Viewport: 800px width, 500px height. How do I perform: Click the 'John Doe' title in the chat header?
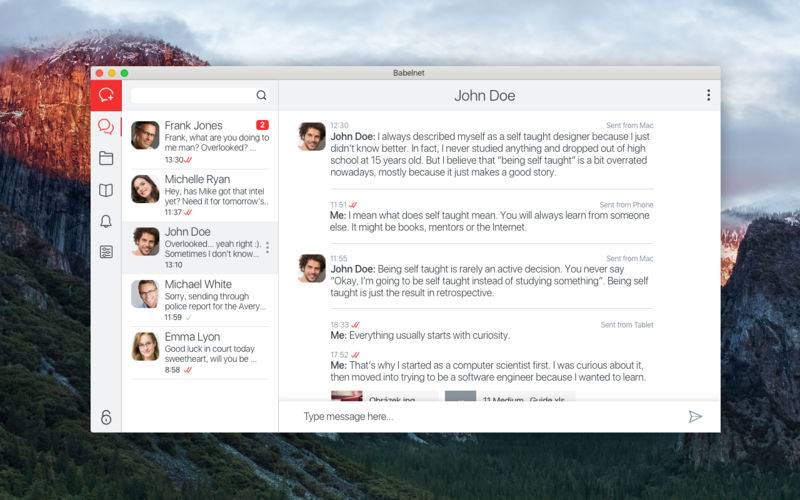pyautogui.click(x=485, y=95)
